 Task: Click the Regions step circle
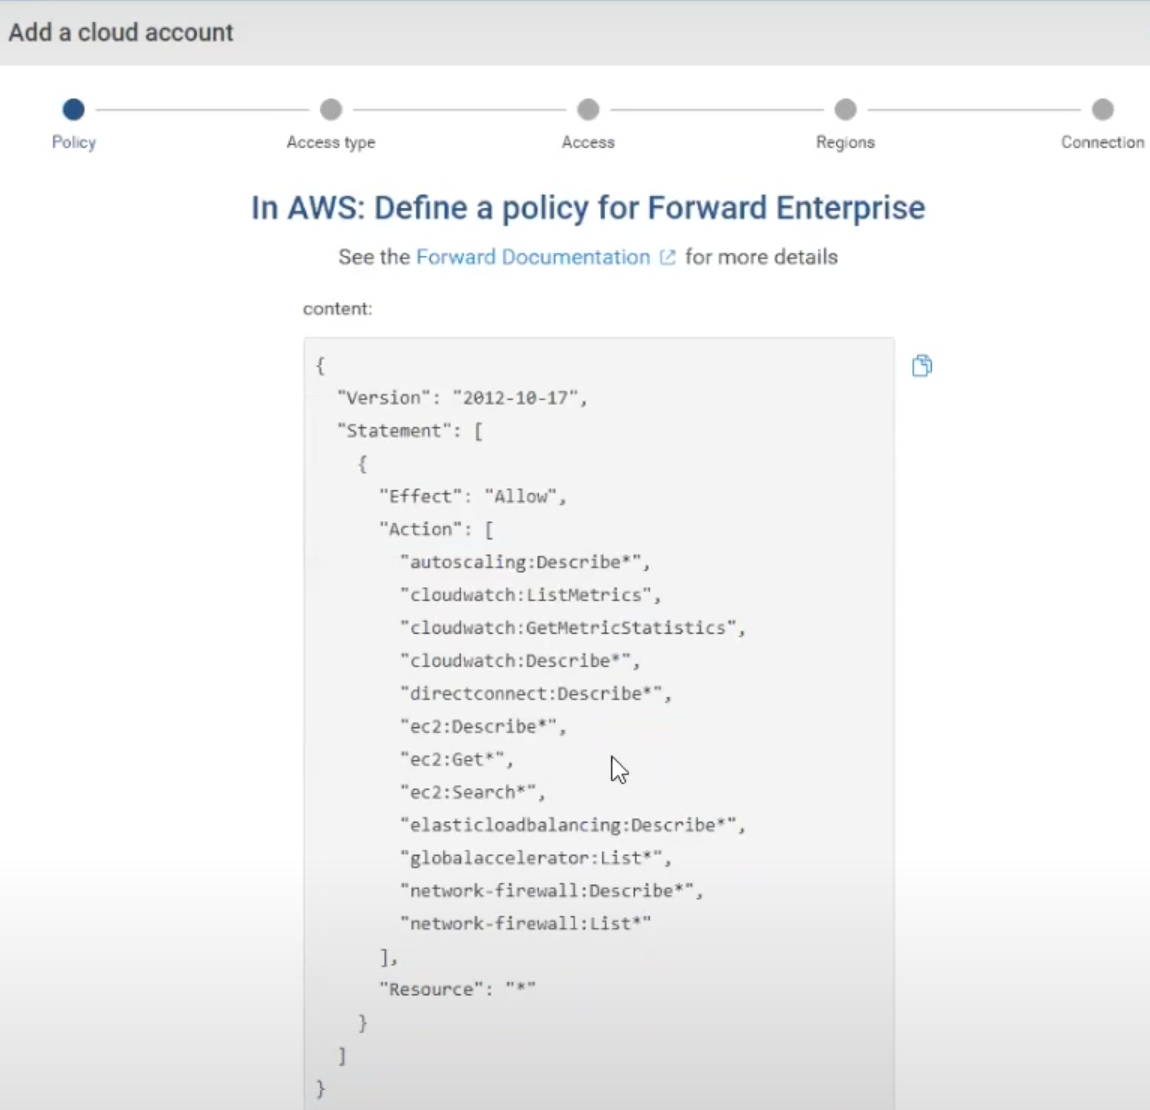coord(846,109)
